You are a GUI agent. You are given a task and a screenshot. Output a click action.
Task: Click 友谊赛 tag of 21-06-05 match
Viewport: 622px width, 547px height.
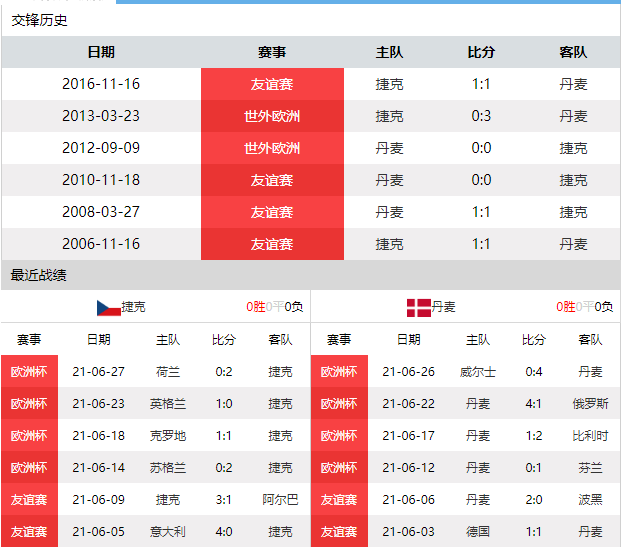tap(29, 531)
